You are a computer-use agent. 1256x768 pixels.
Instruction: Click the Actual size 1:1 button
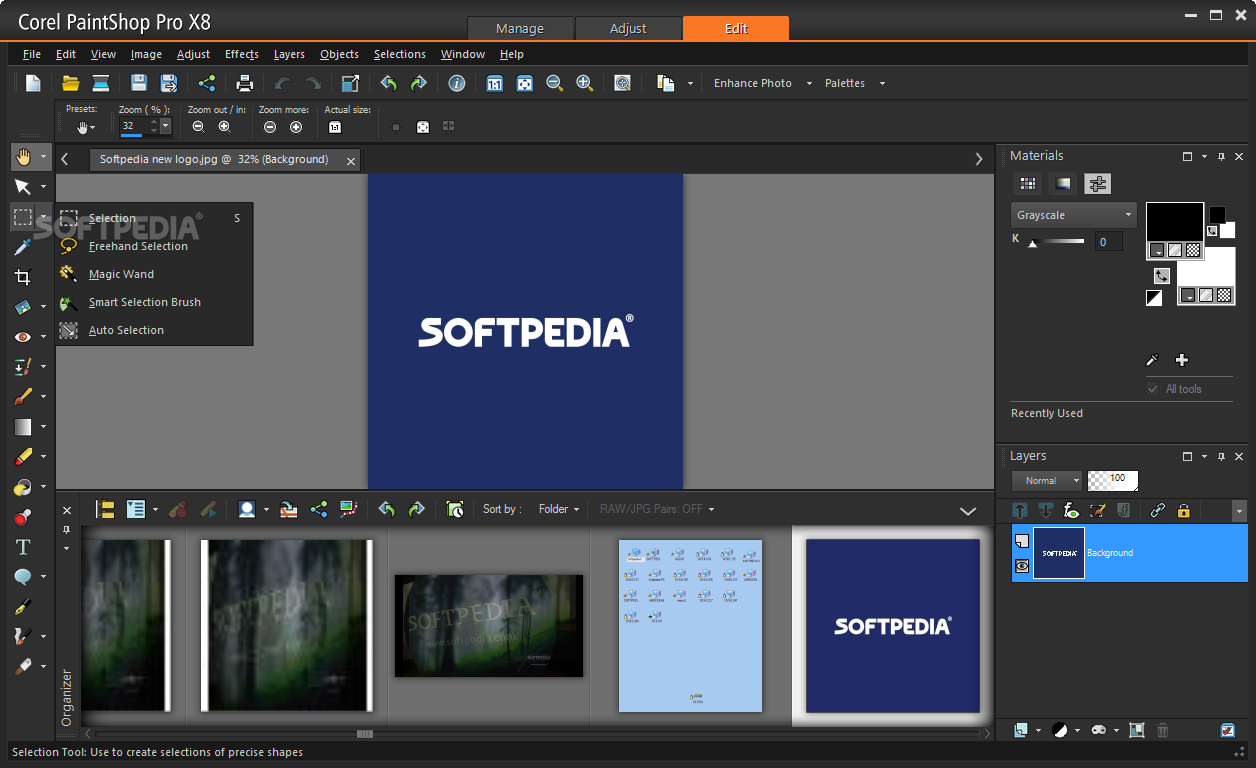pos(335,127)
